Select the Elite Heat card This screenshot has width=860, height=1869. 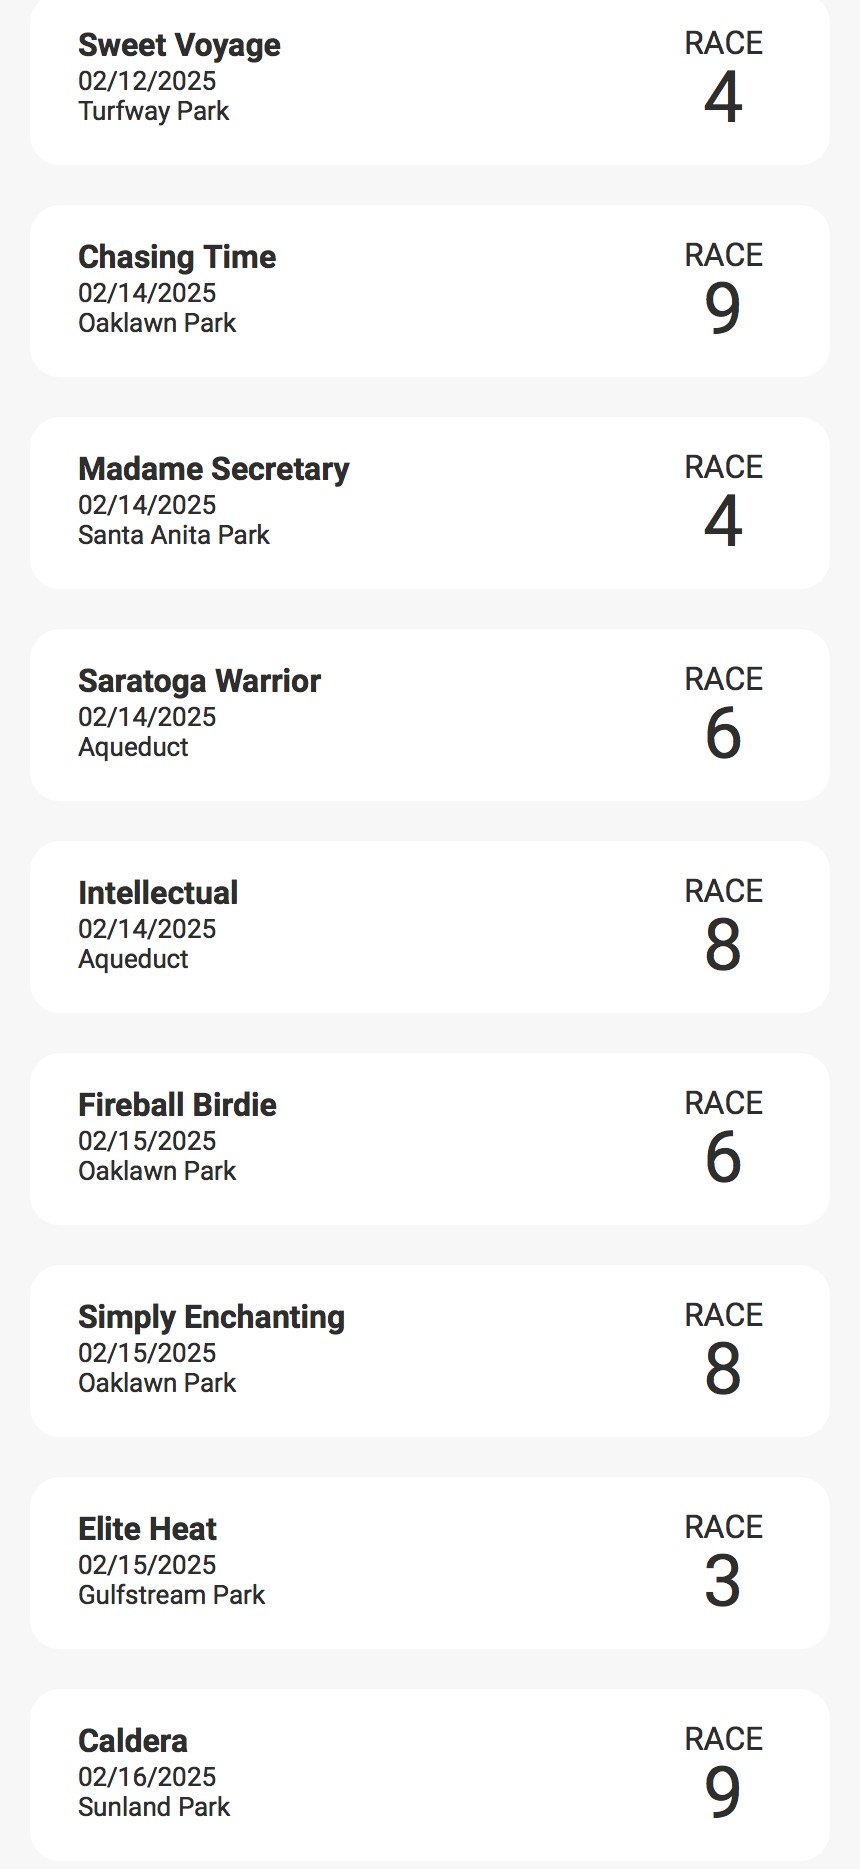pyautogui.click(x=430, y=1563)
